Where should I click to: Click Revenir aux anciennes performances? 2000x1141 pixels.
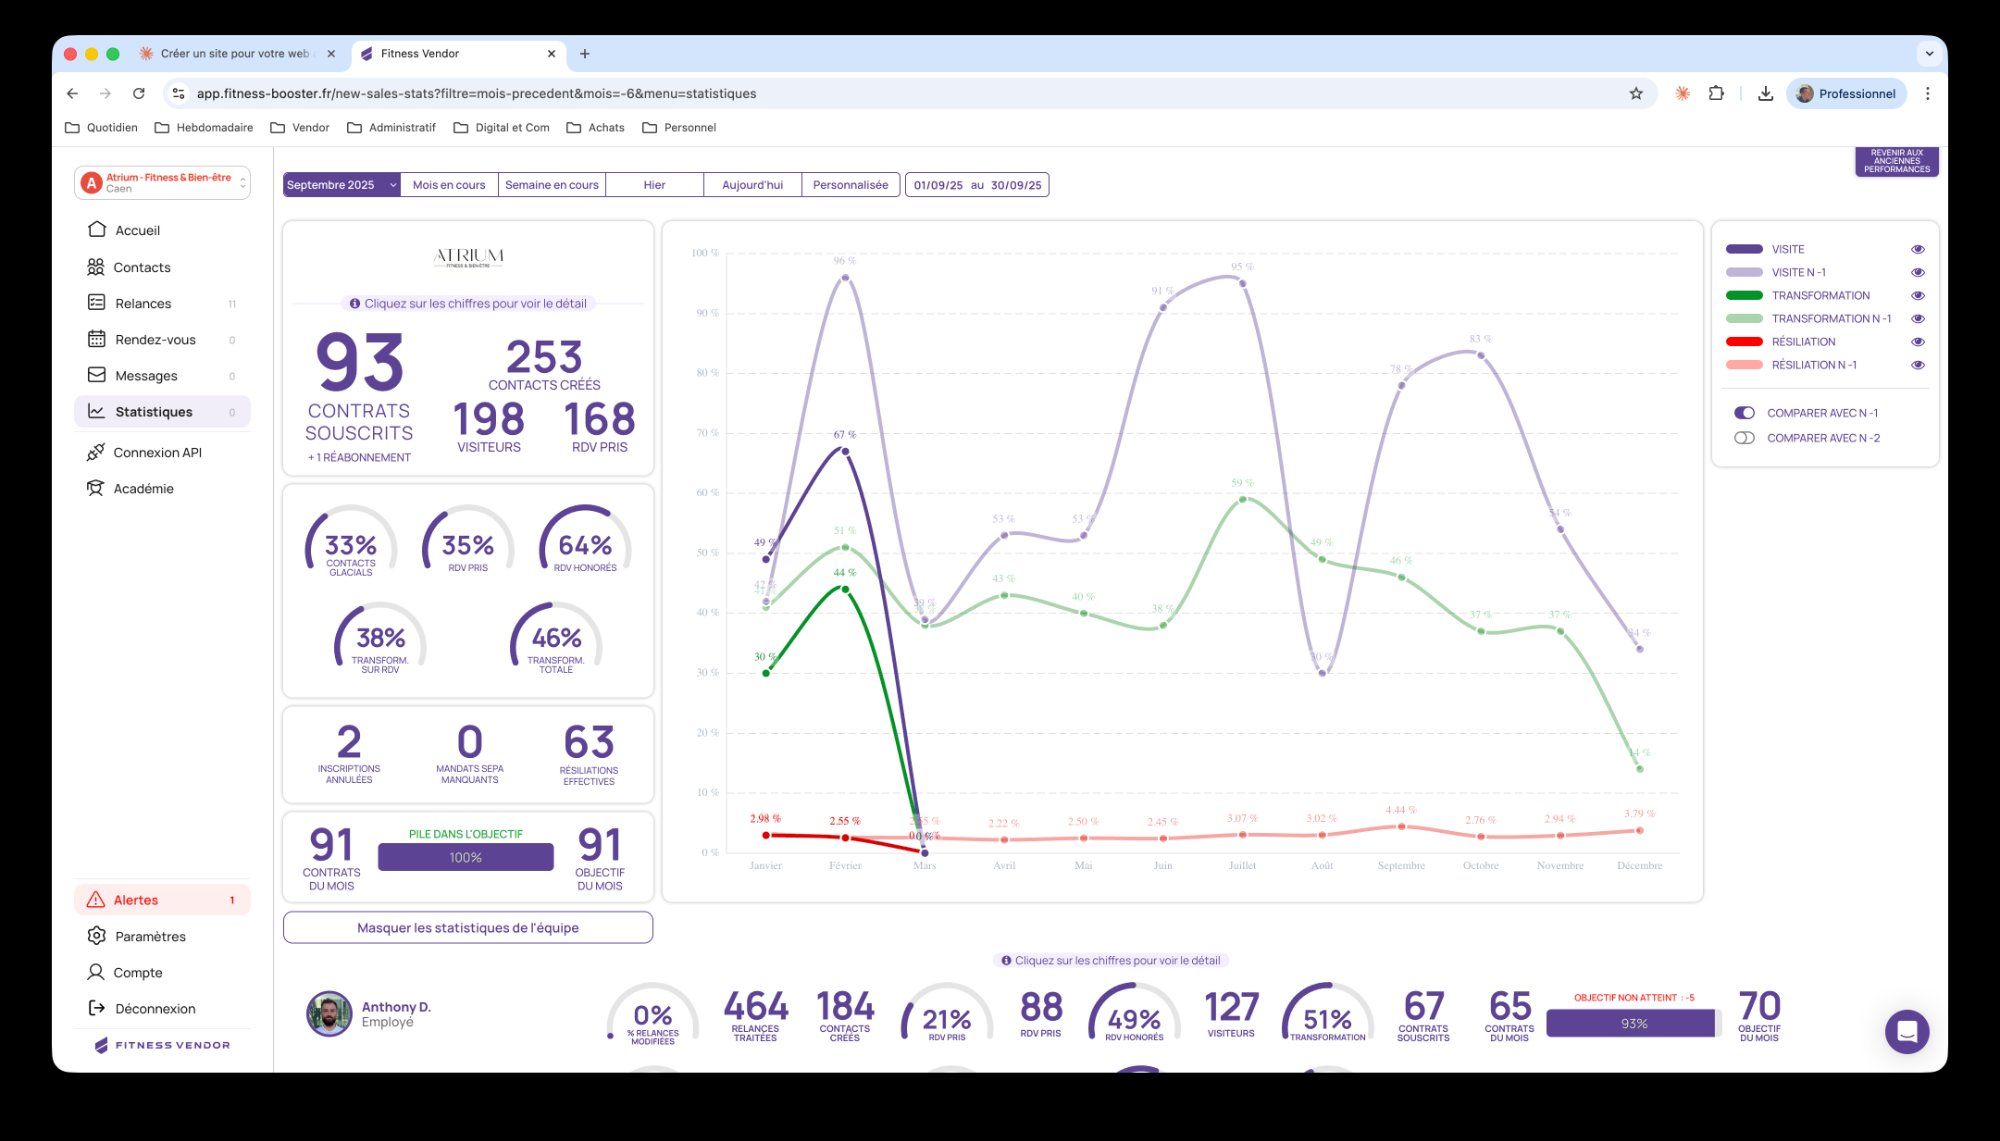tap(1897, 160)
